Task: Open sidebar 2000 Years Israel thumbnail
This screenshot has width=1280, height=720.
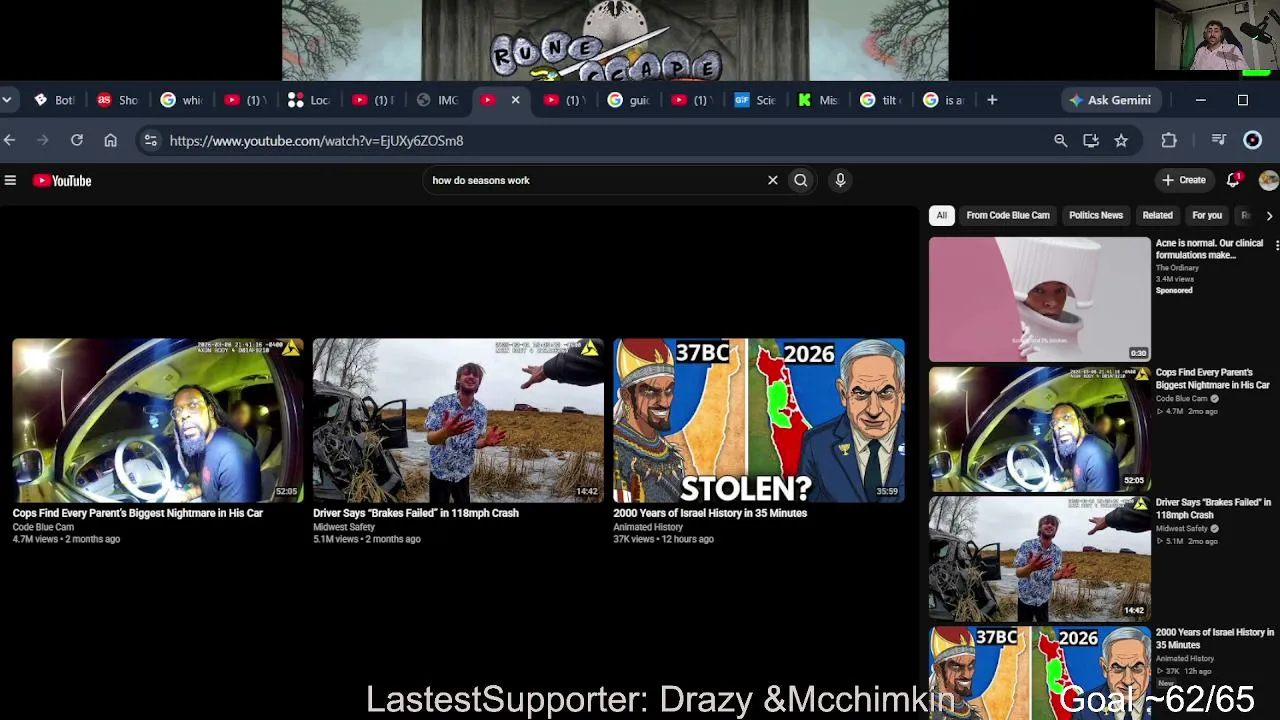Action: coord(1040,674)
